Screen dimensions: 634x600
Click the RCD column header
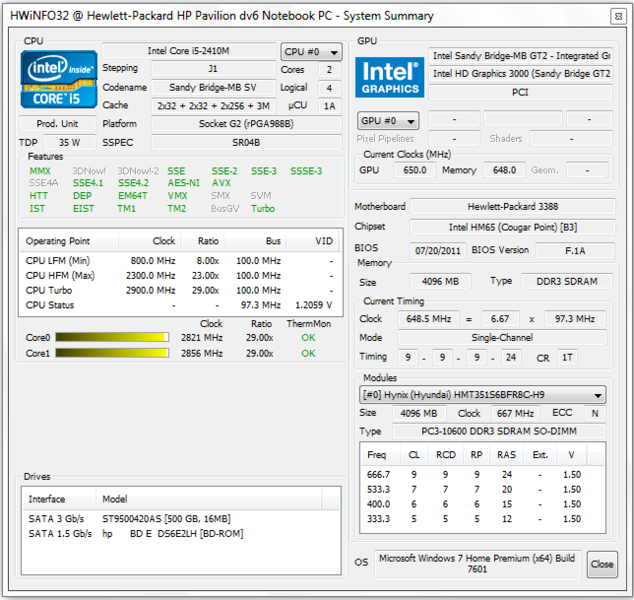click(446, 455)
